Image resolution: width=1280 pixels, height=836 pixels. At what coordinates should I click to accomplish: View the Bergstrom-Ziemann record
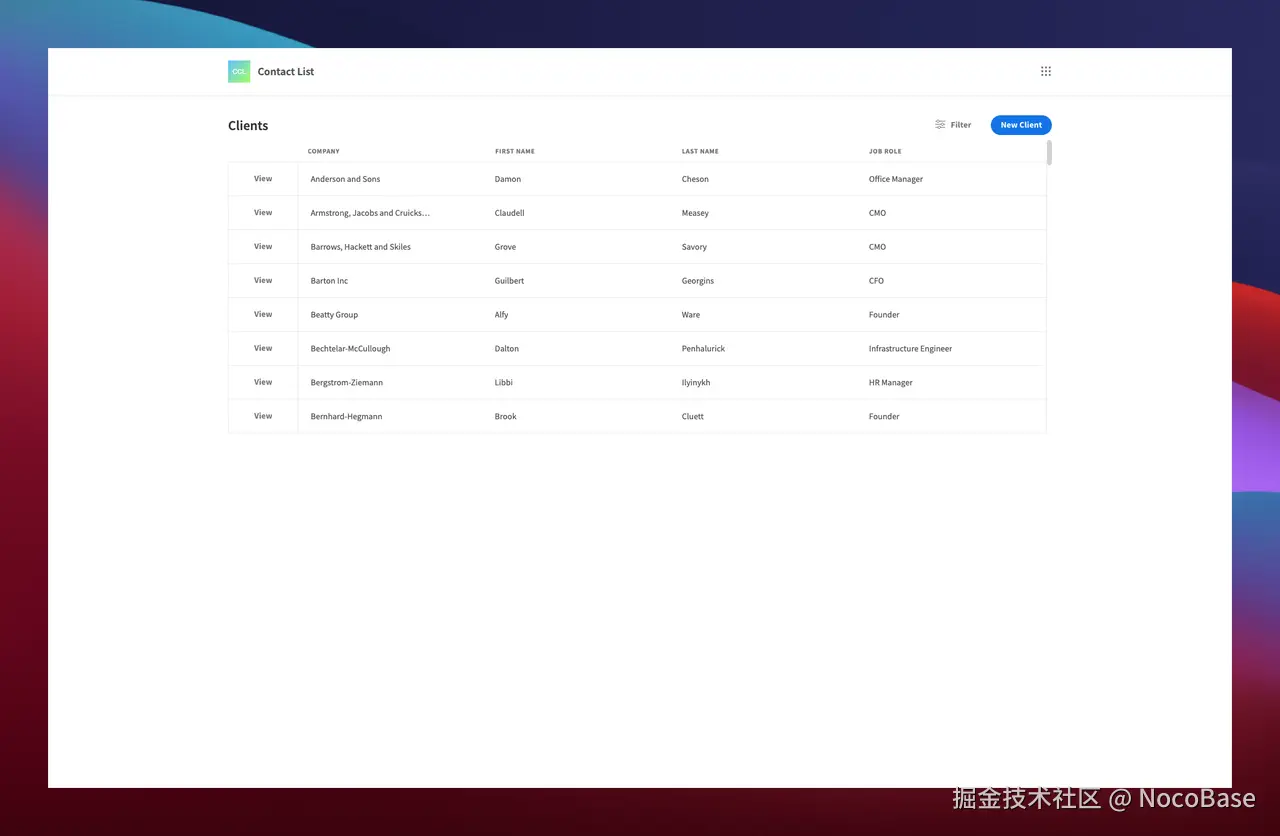point(262,382)
